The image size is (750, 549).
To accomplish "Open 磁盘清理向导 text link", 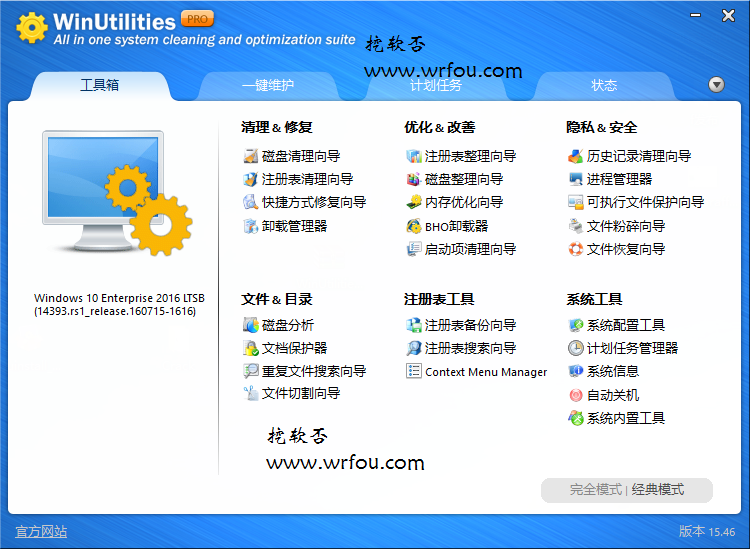I will pos(301,156).
